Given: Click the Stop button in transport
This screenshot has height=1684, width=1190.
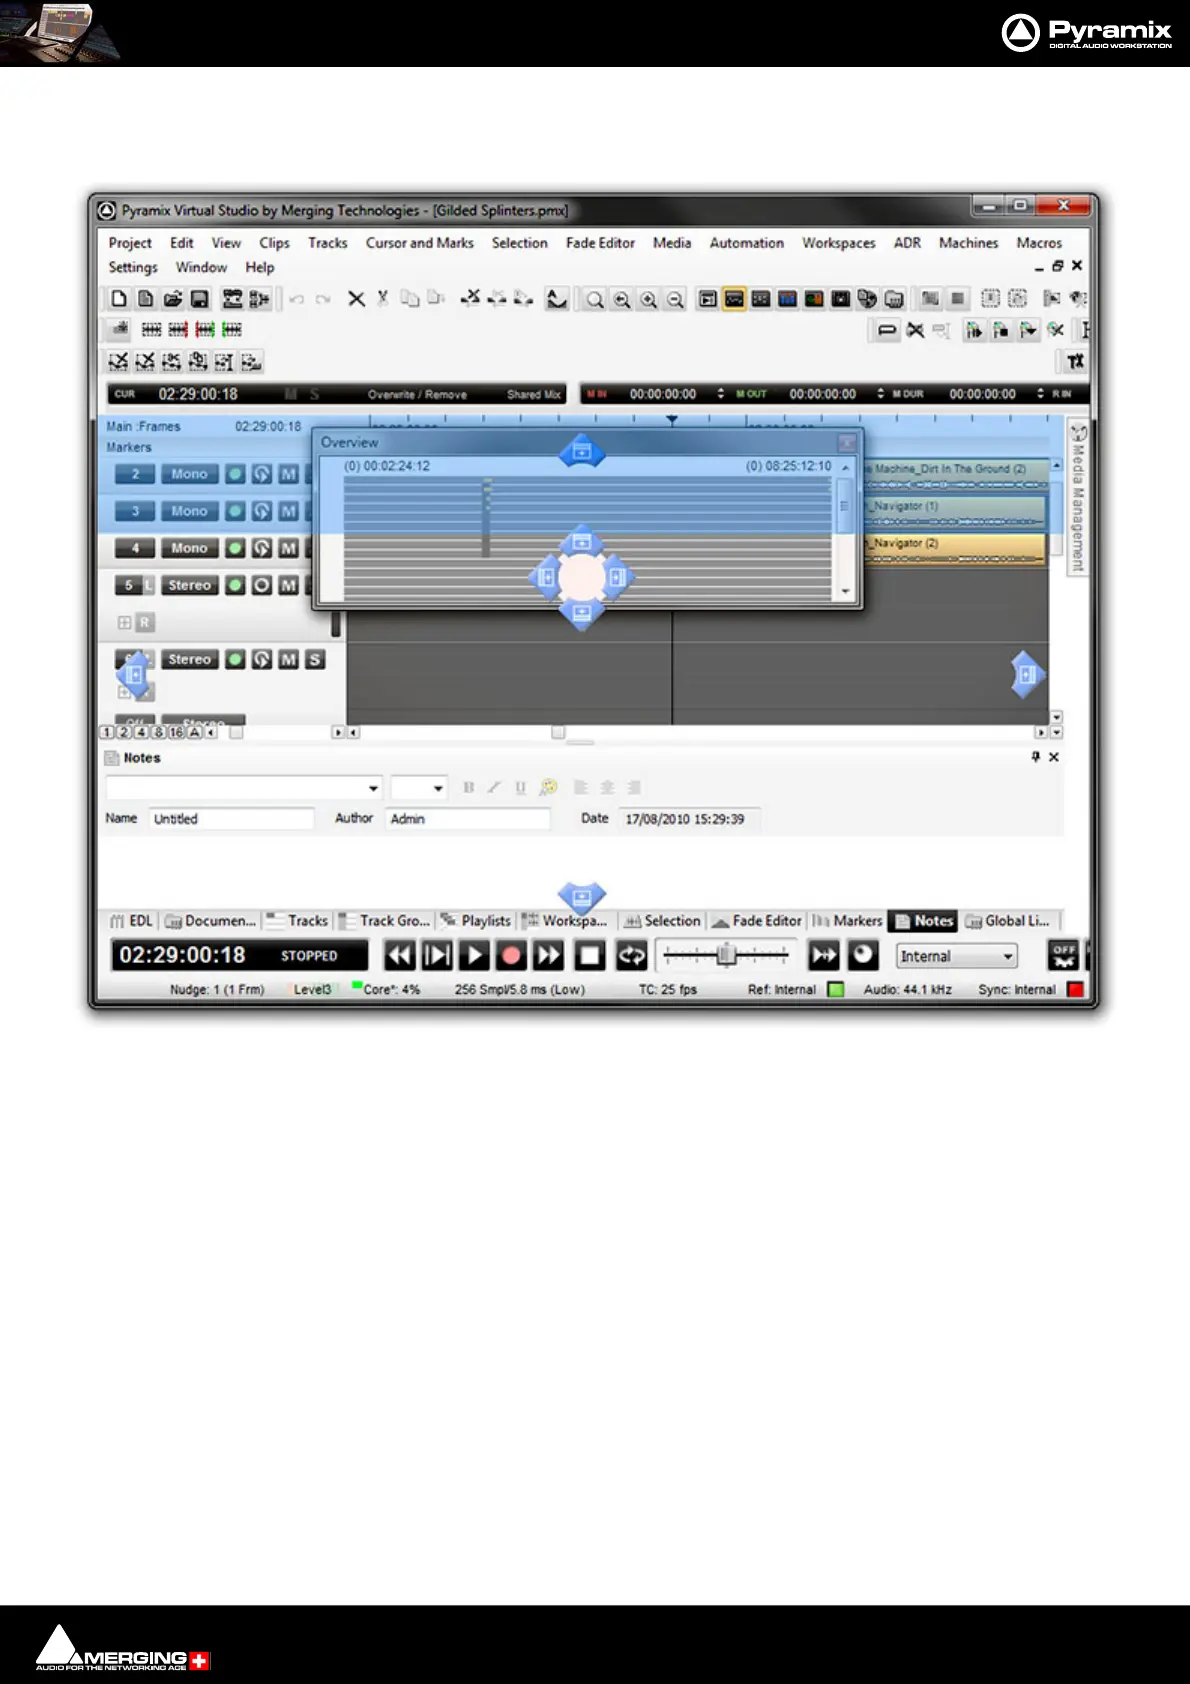Looking at the screenshot, I should [590, 955].
